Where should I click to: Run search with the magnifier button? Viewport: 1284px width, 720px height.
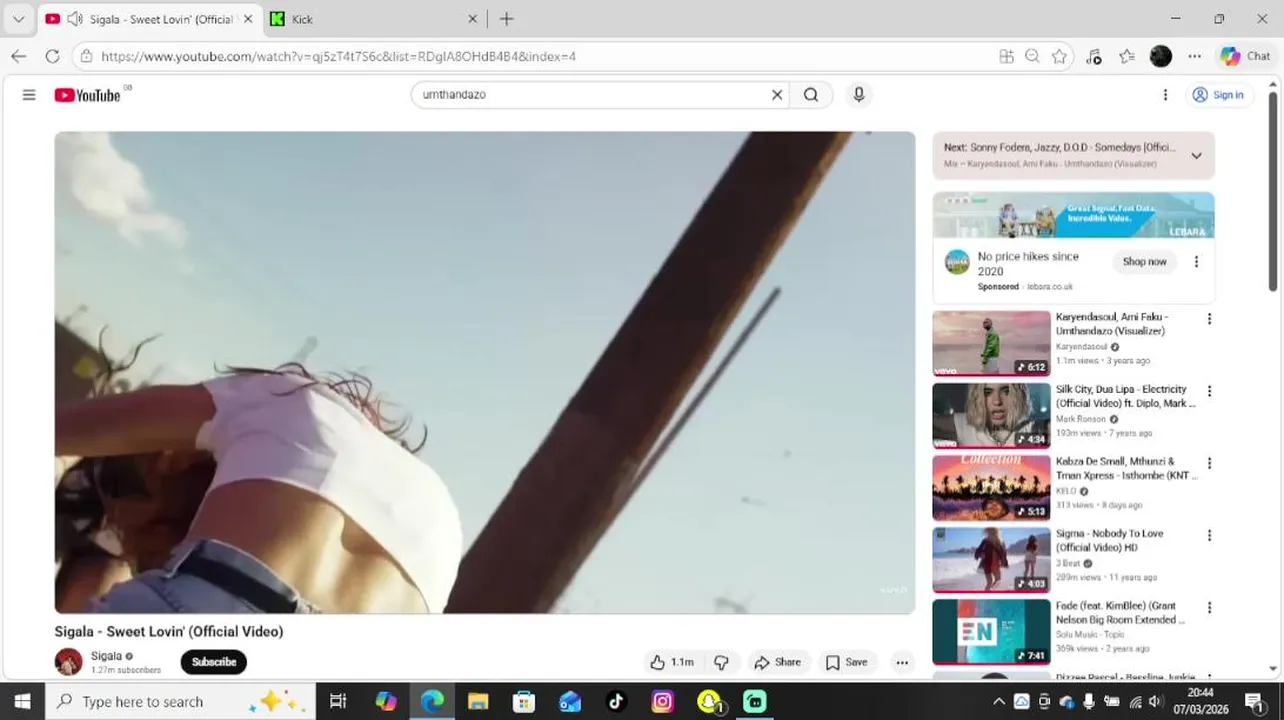[x=811, y=95]
